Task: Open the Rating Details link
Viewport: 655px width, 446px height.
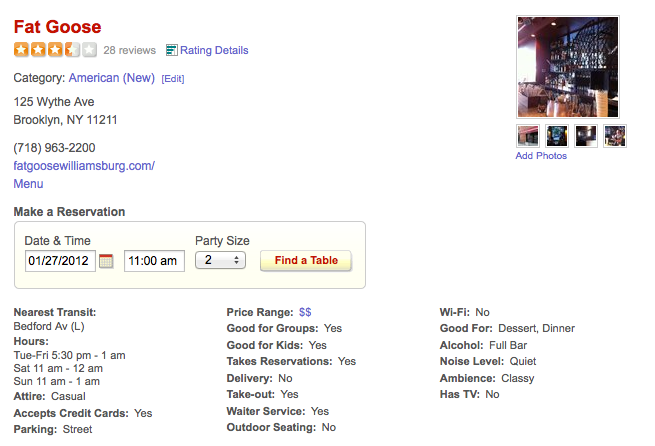Action: point(214,50)
